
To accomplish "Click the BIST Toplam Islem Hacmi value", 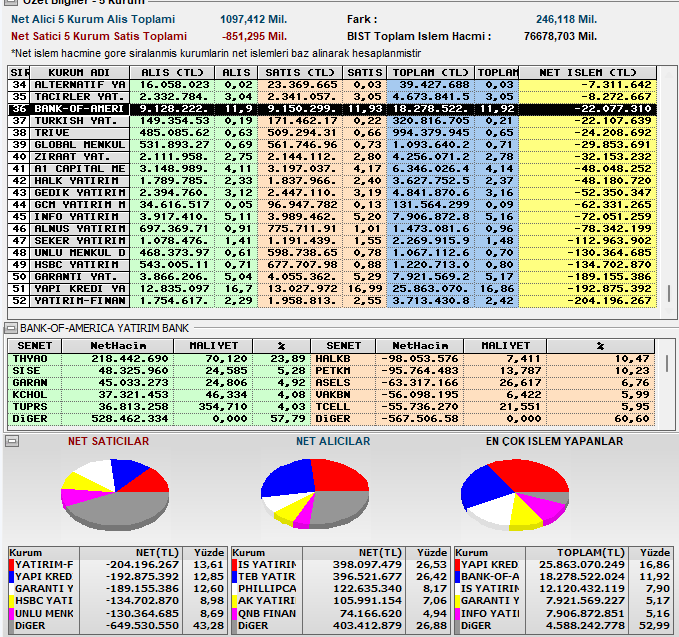I will tap(560, 36).
